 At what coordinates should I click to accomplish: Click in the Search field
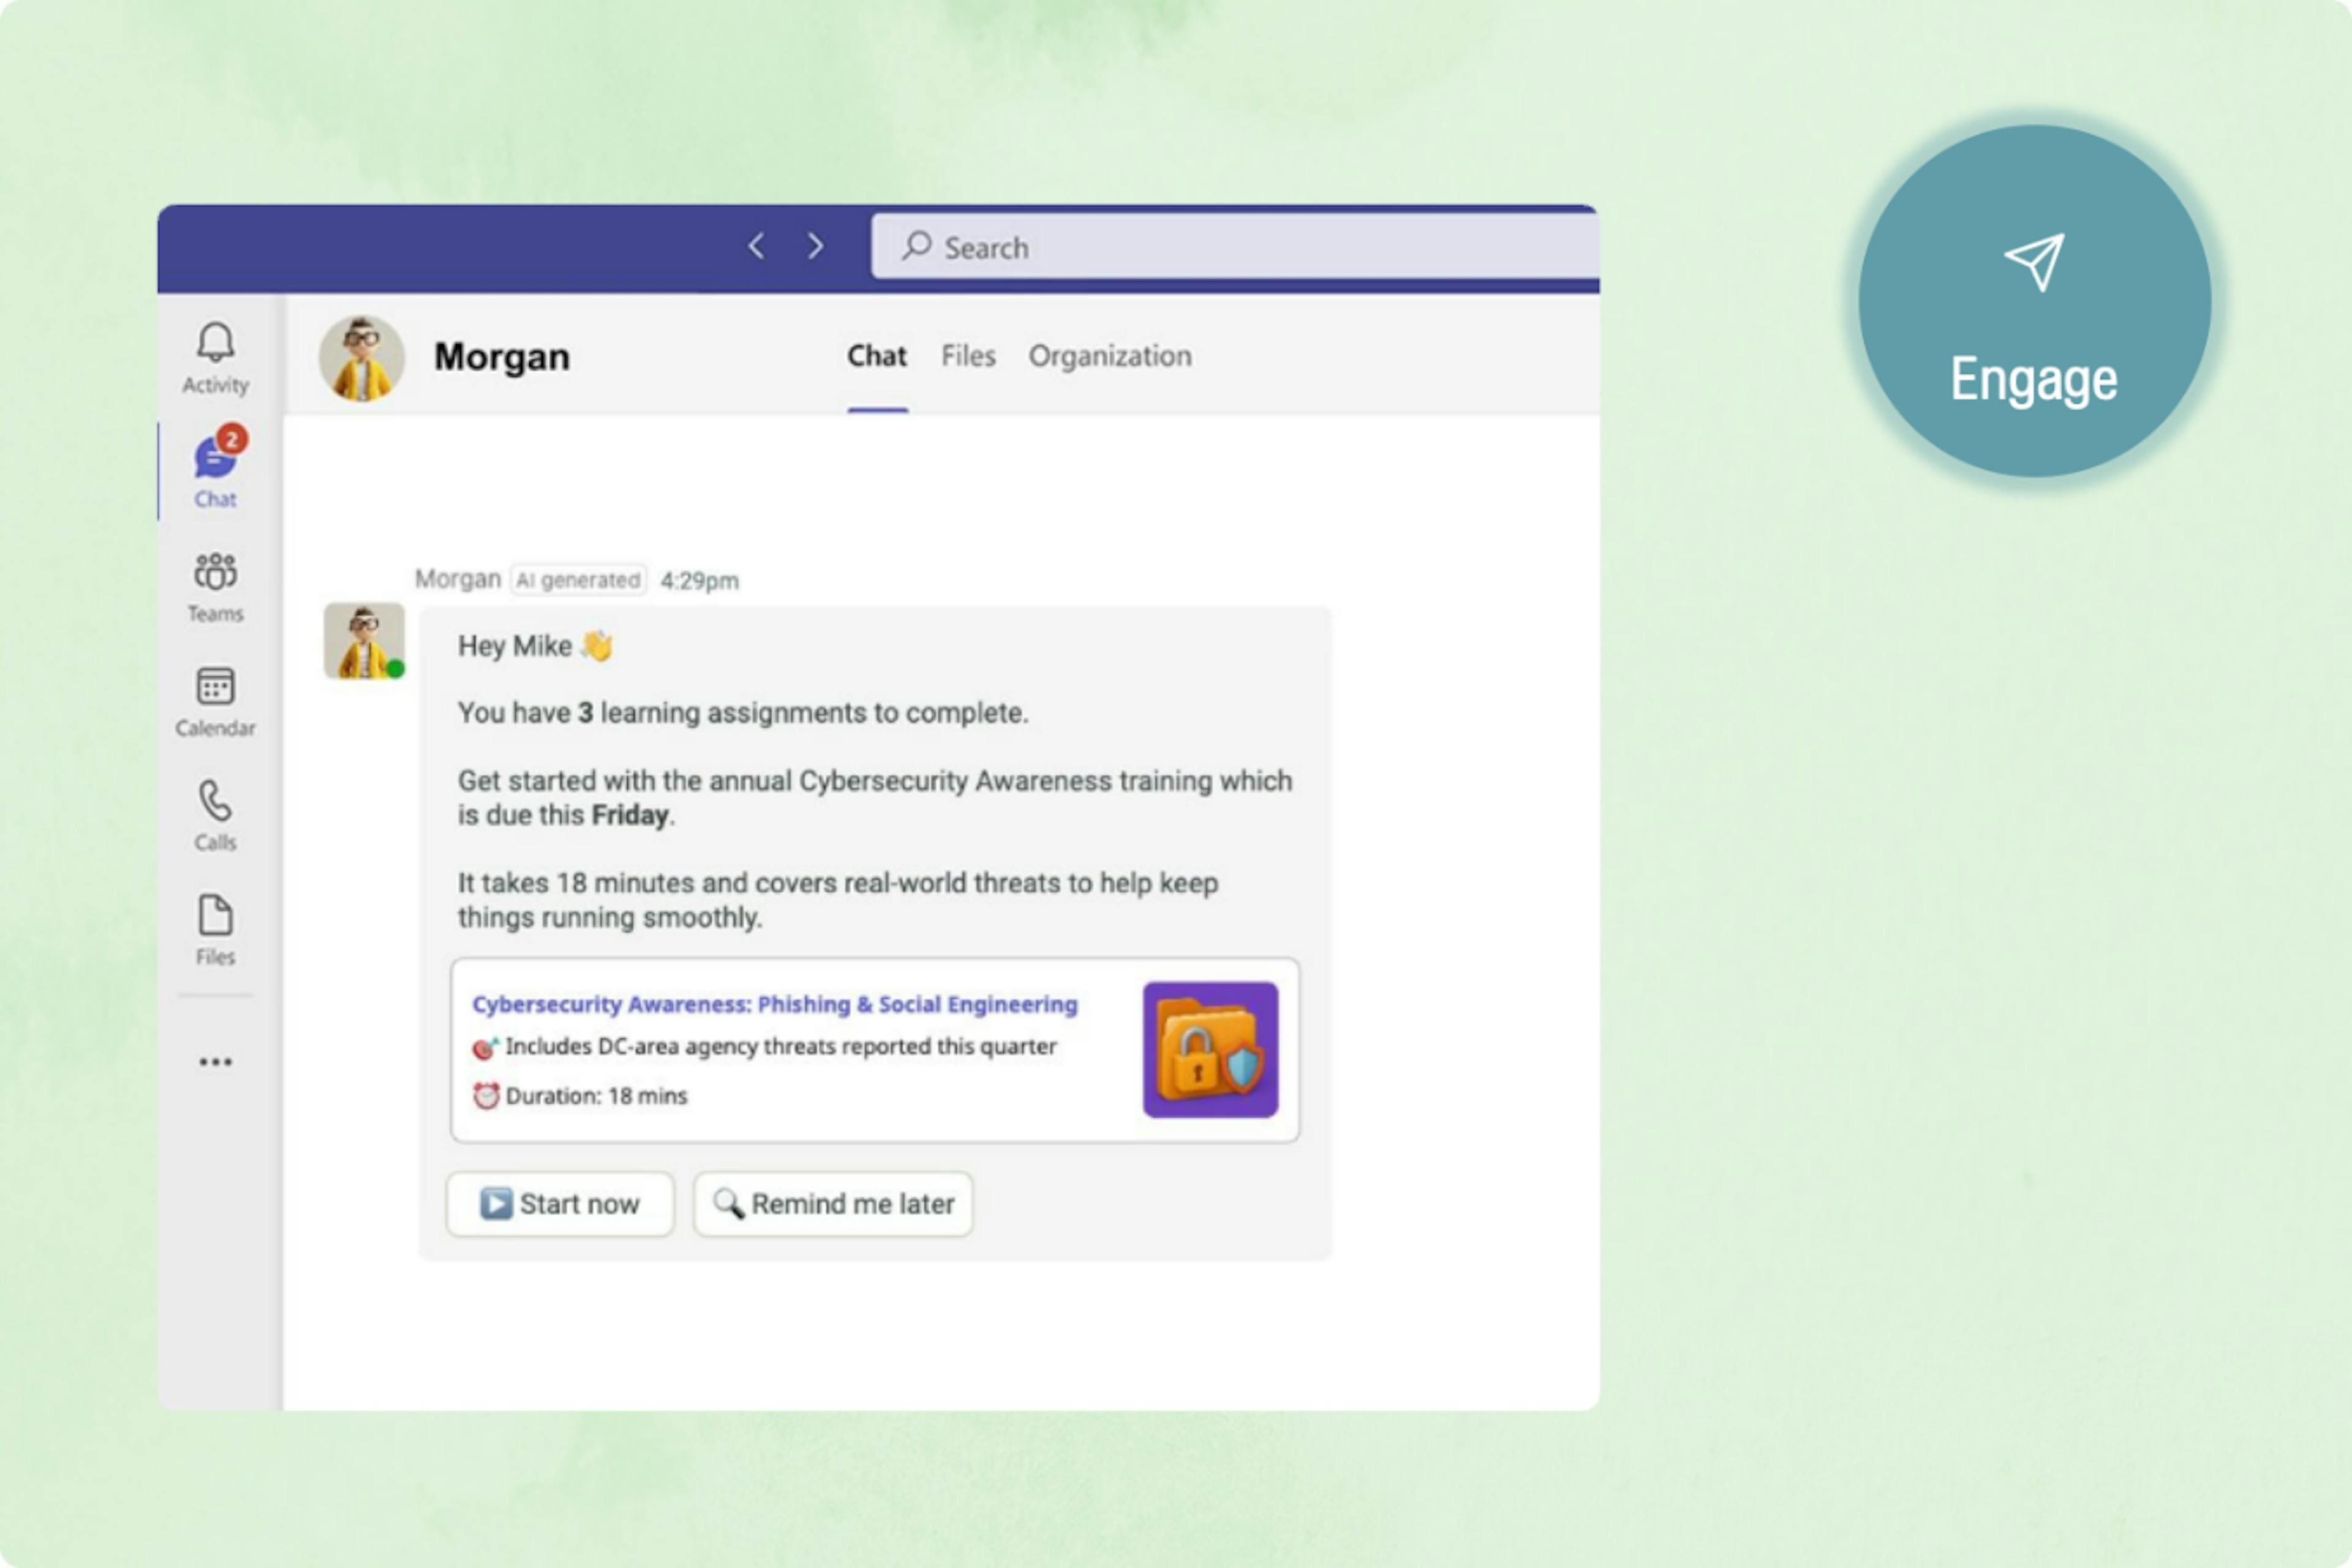1240,247
